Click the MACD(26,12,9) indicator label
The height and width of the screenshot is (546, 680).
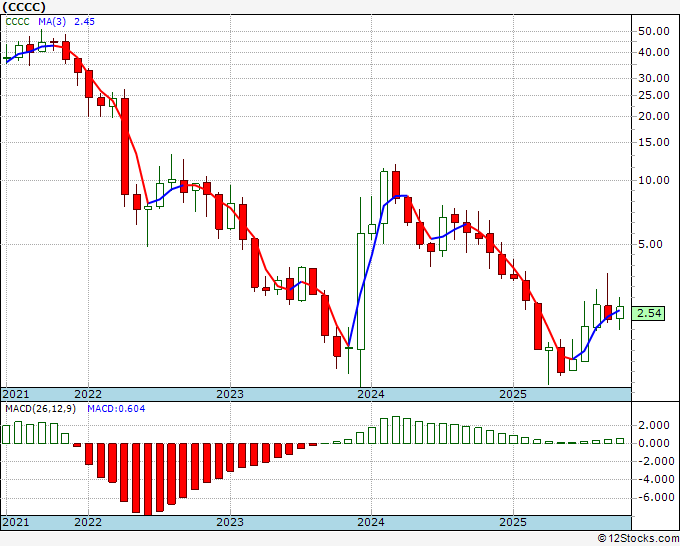click(x=41, y=409)
